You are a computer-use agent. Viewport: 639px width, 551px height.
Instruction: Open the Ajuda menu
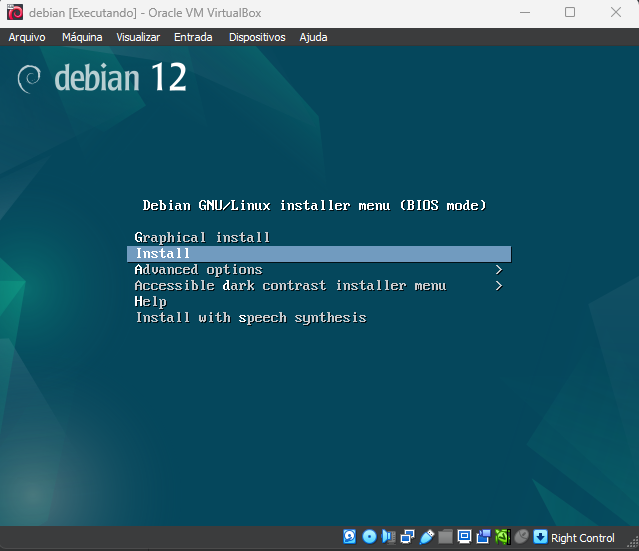313,37
